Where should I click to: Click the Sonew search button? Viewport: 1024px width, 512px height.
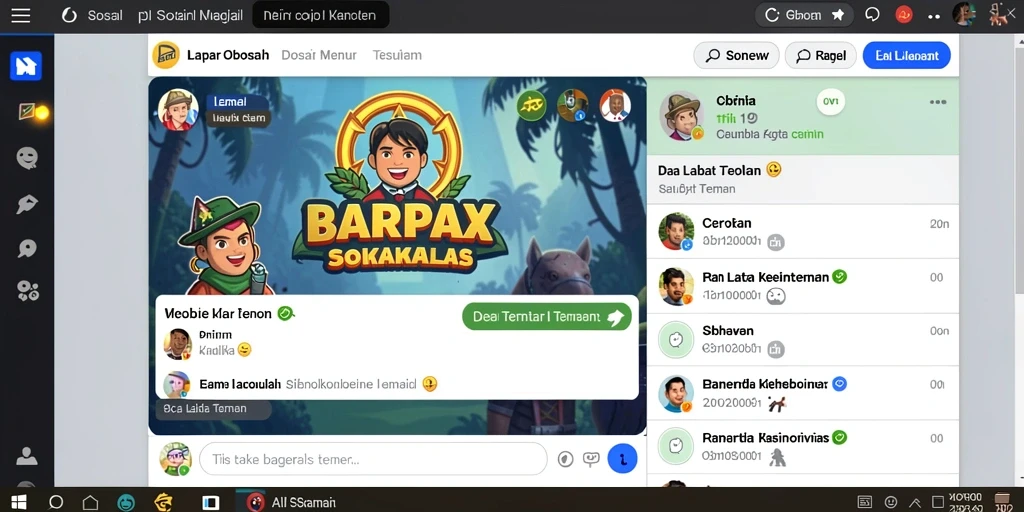point(737,56)
